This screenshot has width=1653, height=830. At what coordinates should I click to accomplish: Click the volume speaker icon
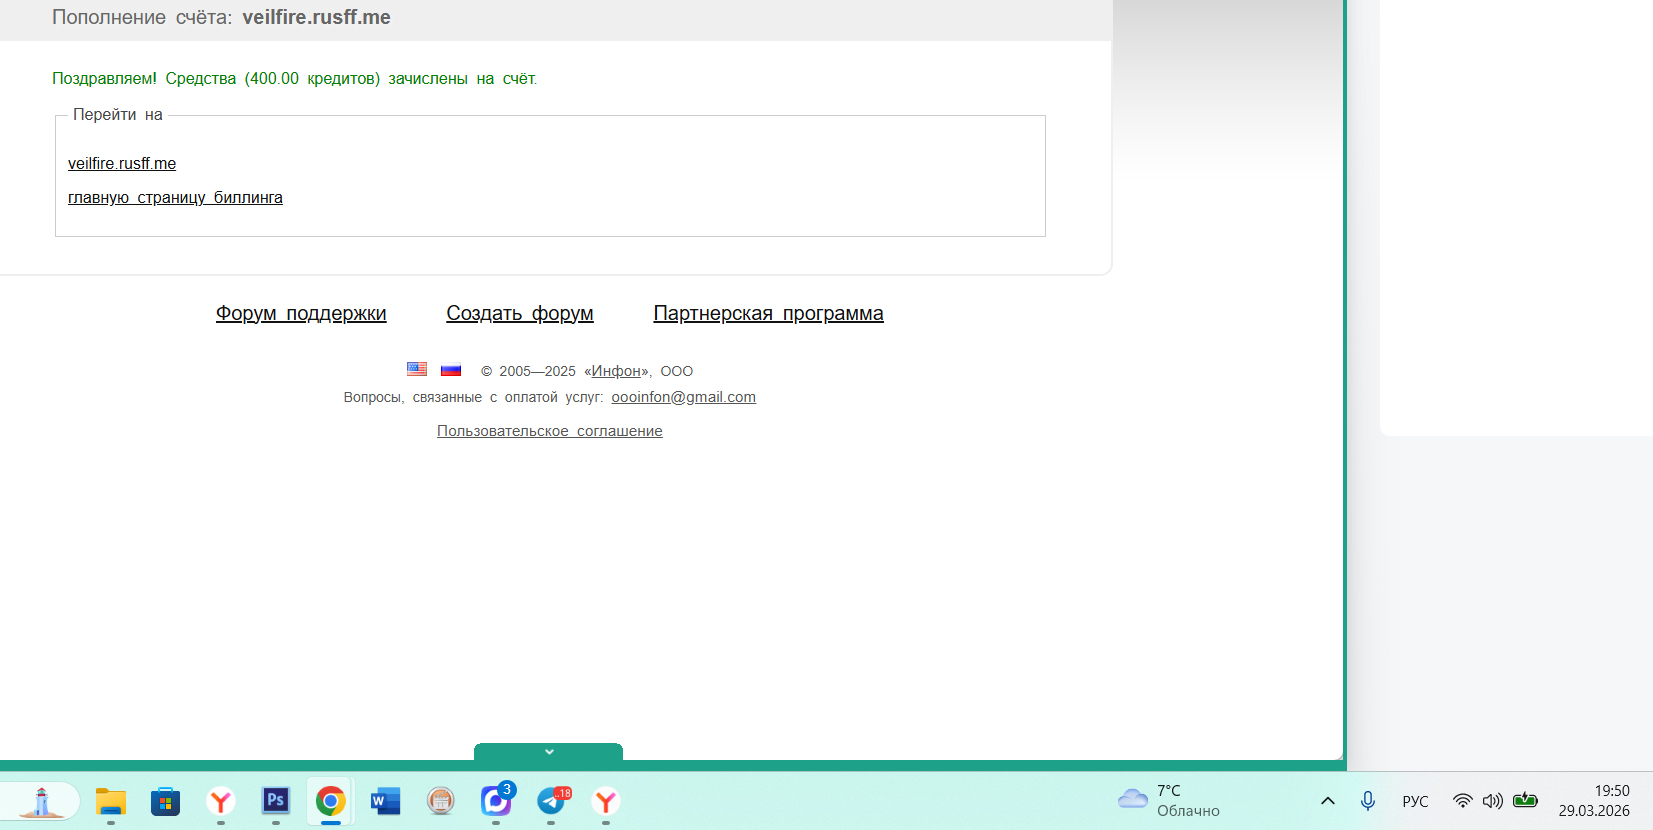1493,801
